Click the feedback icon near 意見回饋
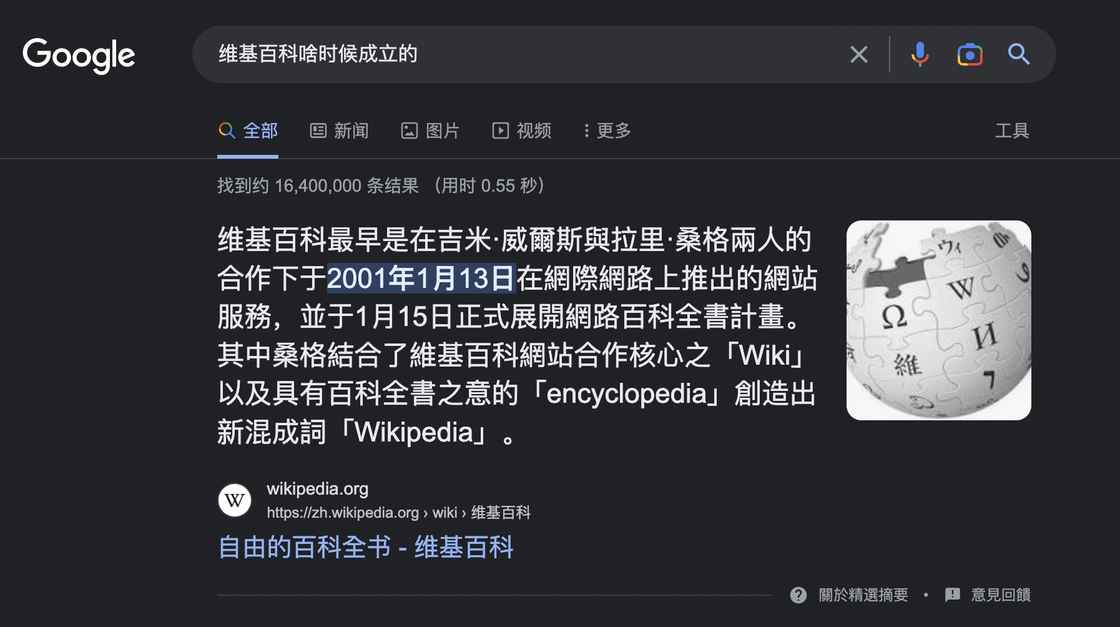The image size is (1120, 627). point(952,594)
